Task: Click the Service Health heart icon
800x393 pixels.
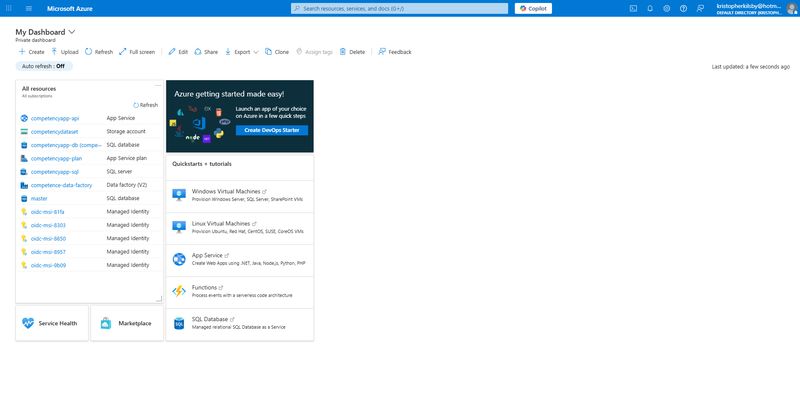Action: coord(28,323)
